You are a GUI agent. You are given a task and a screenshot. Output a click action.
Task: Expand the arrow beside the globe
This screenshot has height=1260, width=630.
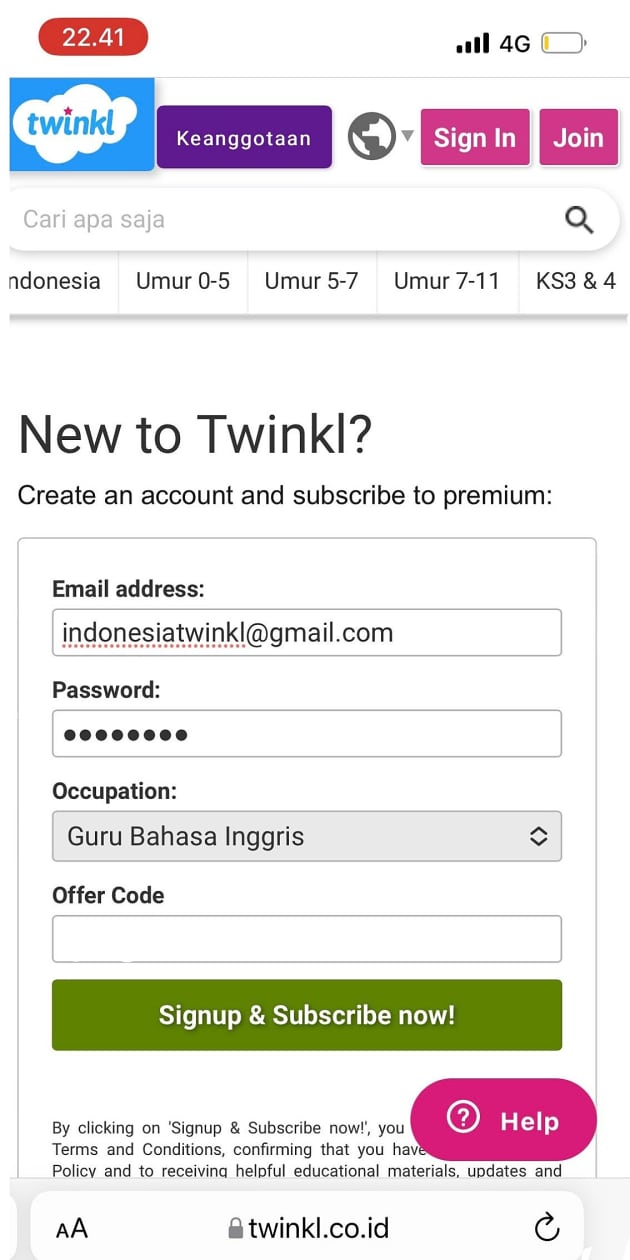[407, 135]
